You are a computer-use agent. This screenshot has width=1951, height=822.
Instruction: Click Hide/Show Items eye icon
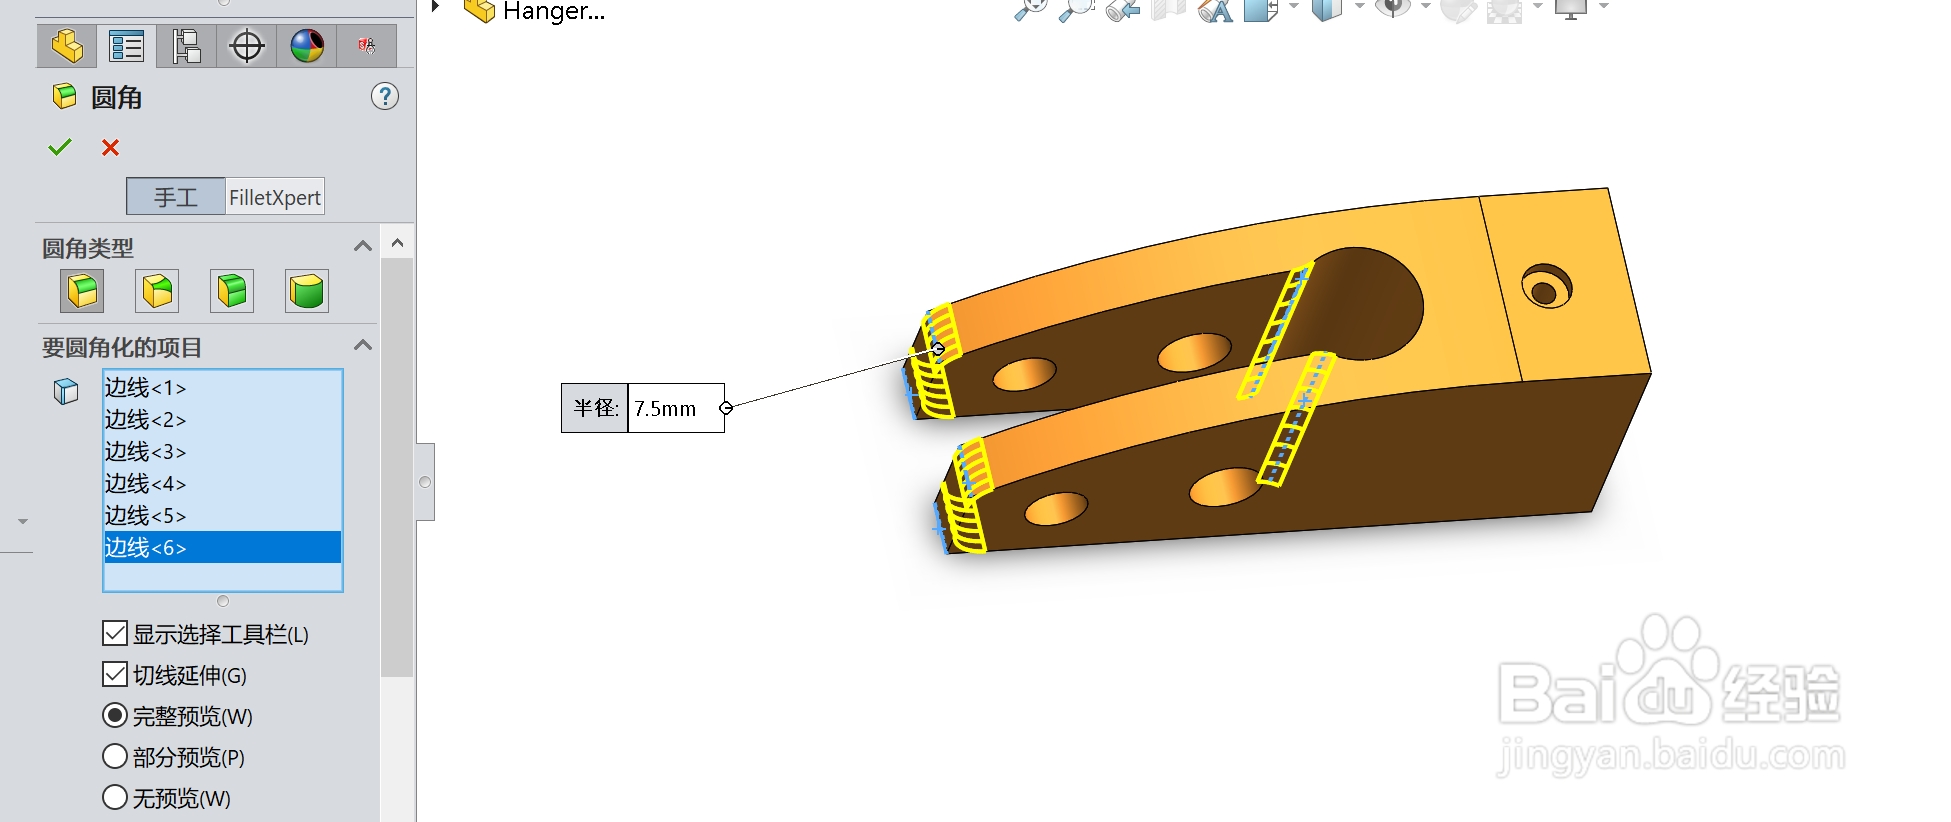click(x=1393, y=9)
